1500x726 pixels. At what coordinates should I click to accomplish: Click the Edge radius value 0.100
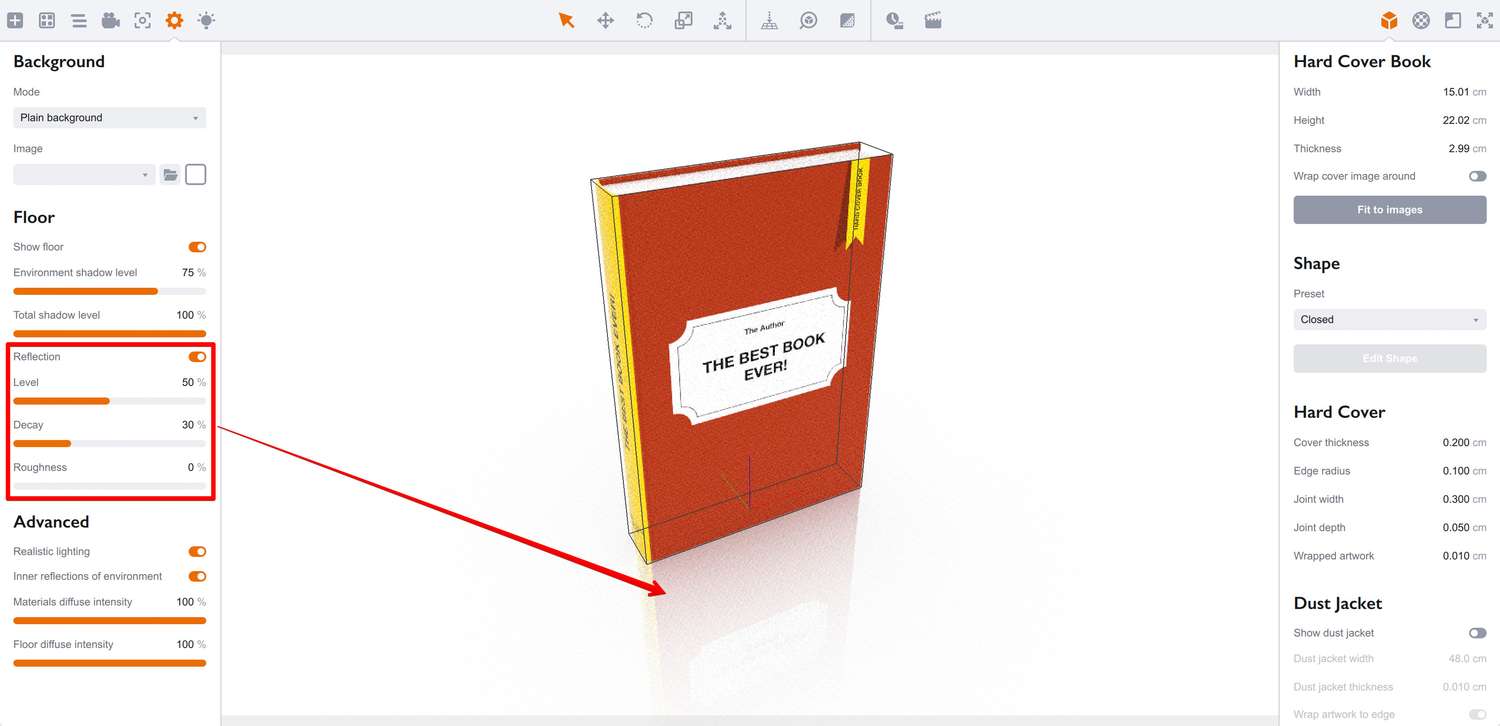(1456, 471)
